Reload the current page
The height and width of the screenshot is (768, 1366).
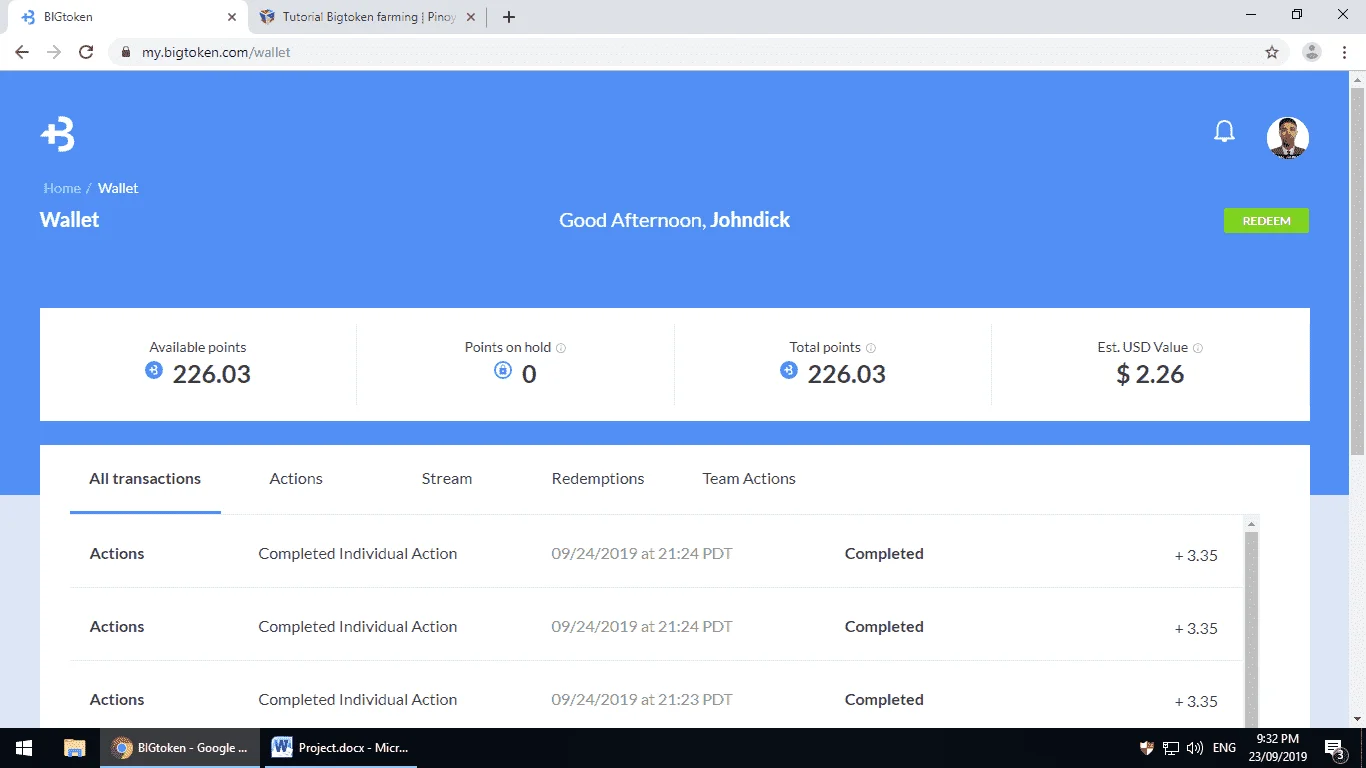coord(86,52)
